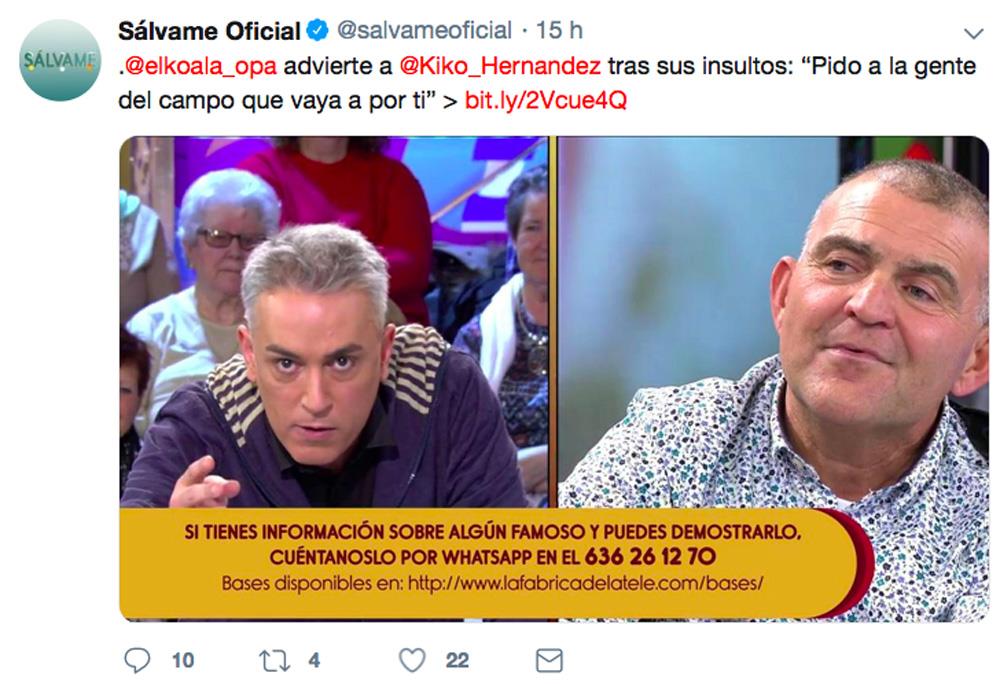This screenshot has height=684, width=1000.
Task: Like the tweet with the heart icon
Action: point(412,660)
